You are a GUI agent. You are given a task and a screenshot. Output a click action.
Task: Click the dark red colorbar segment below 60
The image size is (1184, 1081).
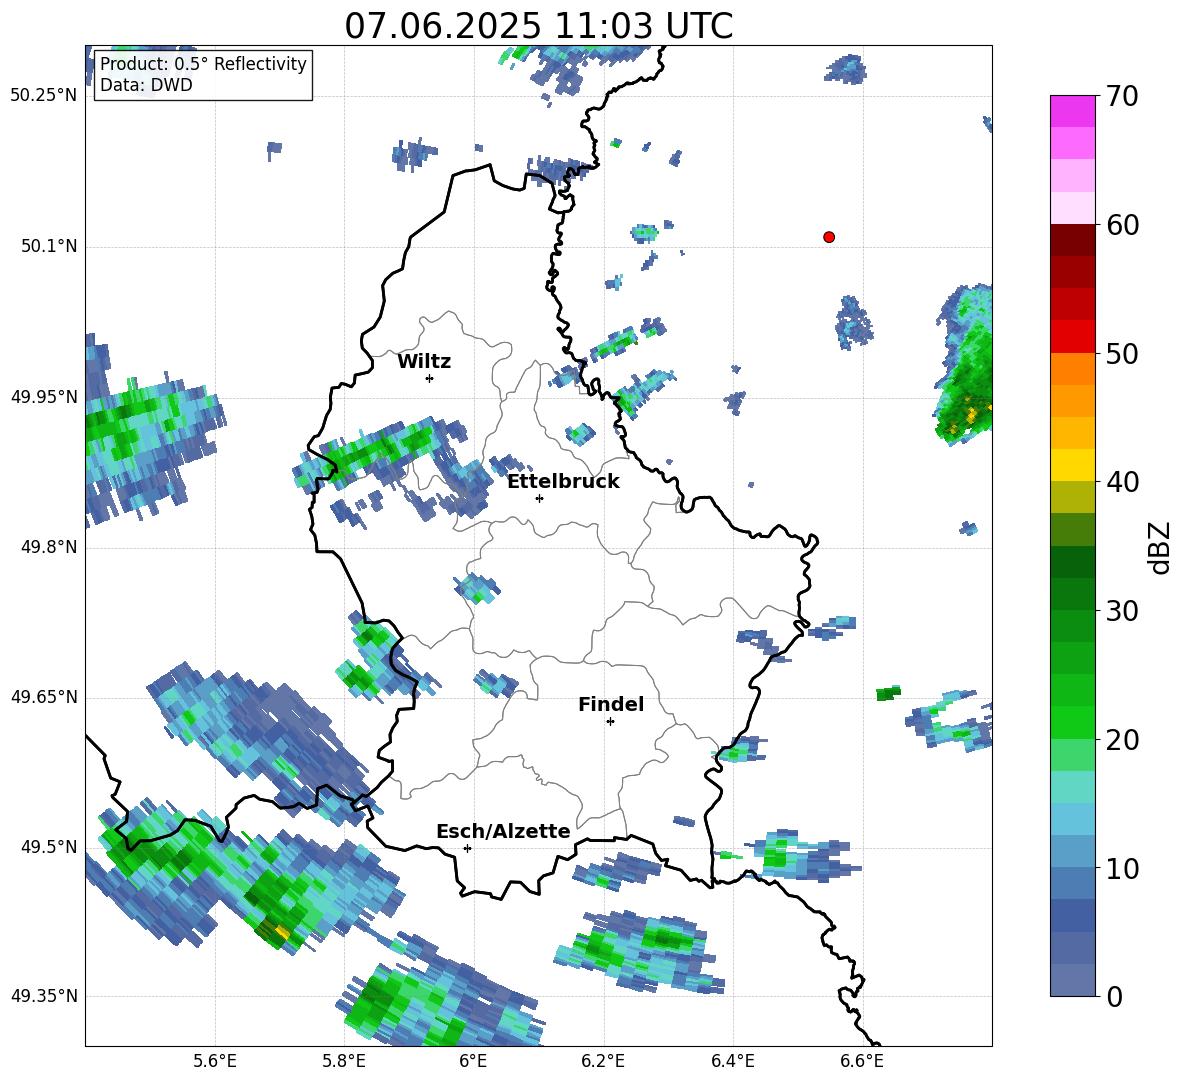click(1072, 240)
